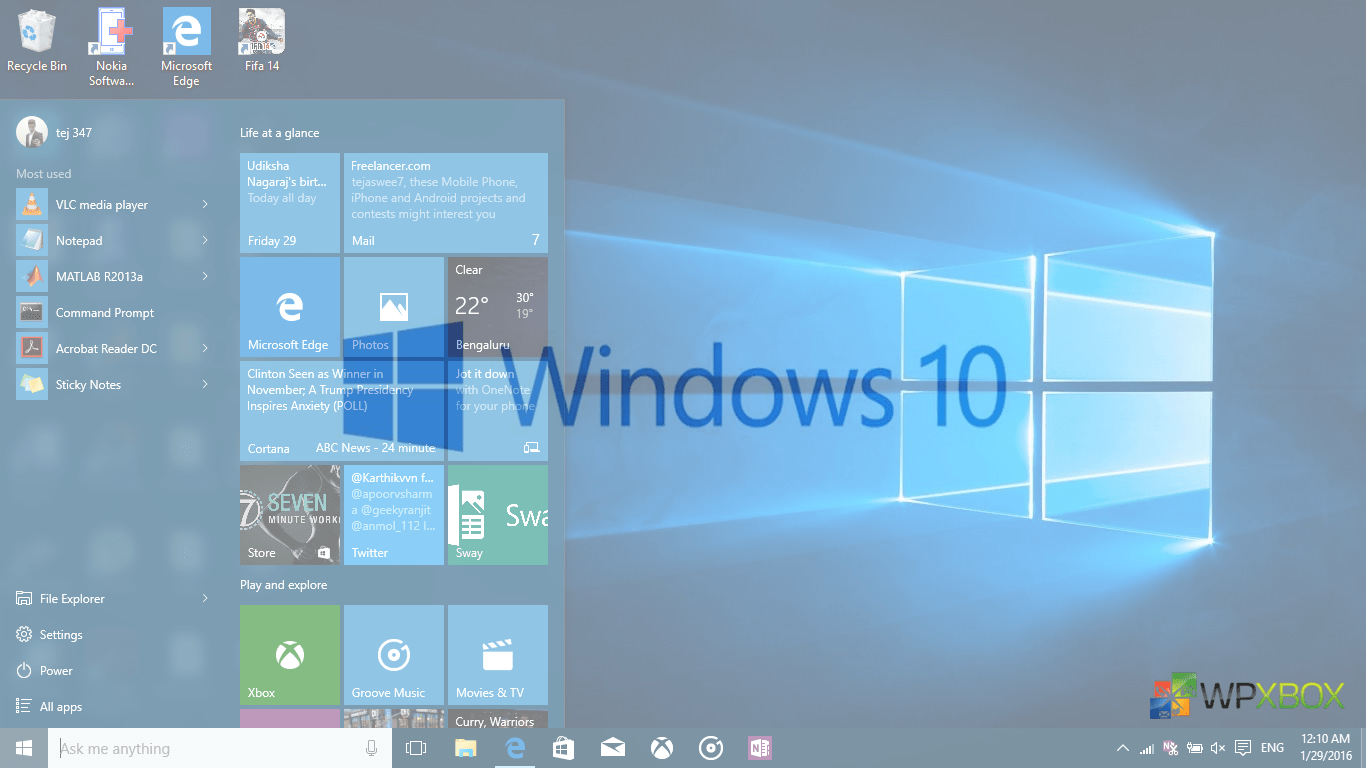Open Groove Music from the taskbar
This screenshot has width=1366, height=768.
(x=711, y=748)
